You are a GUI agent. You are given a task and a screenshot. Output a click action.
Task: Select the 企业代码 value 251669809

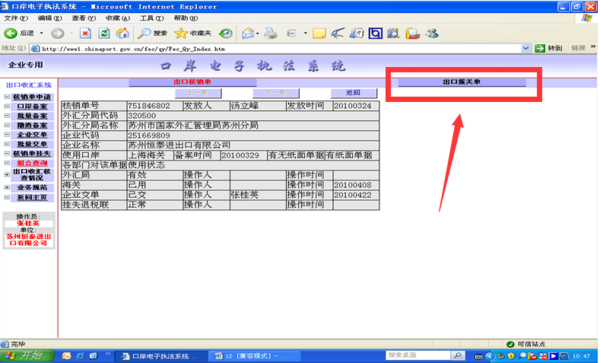point(149,135)
